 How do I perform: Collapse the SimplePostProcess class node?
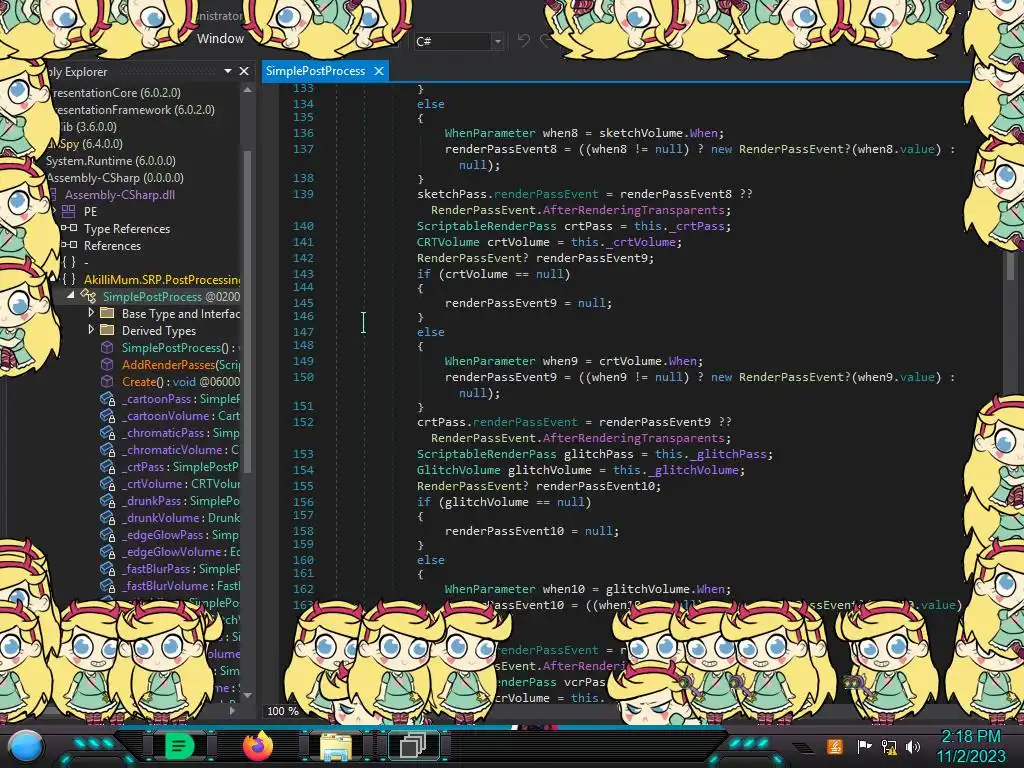coord(71,296)
